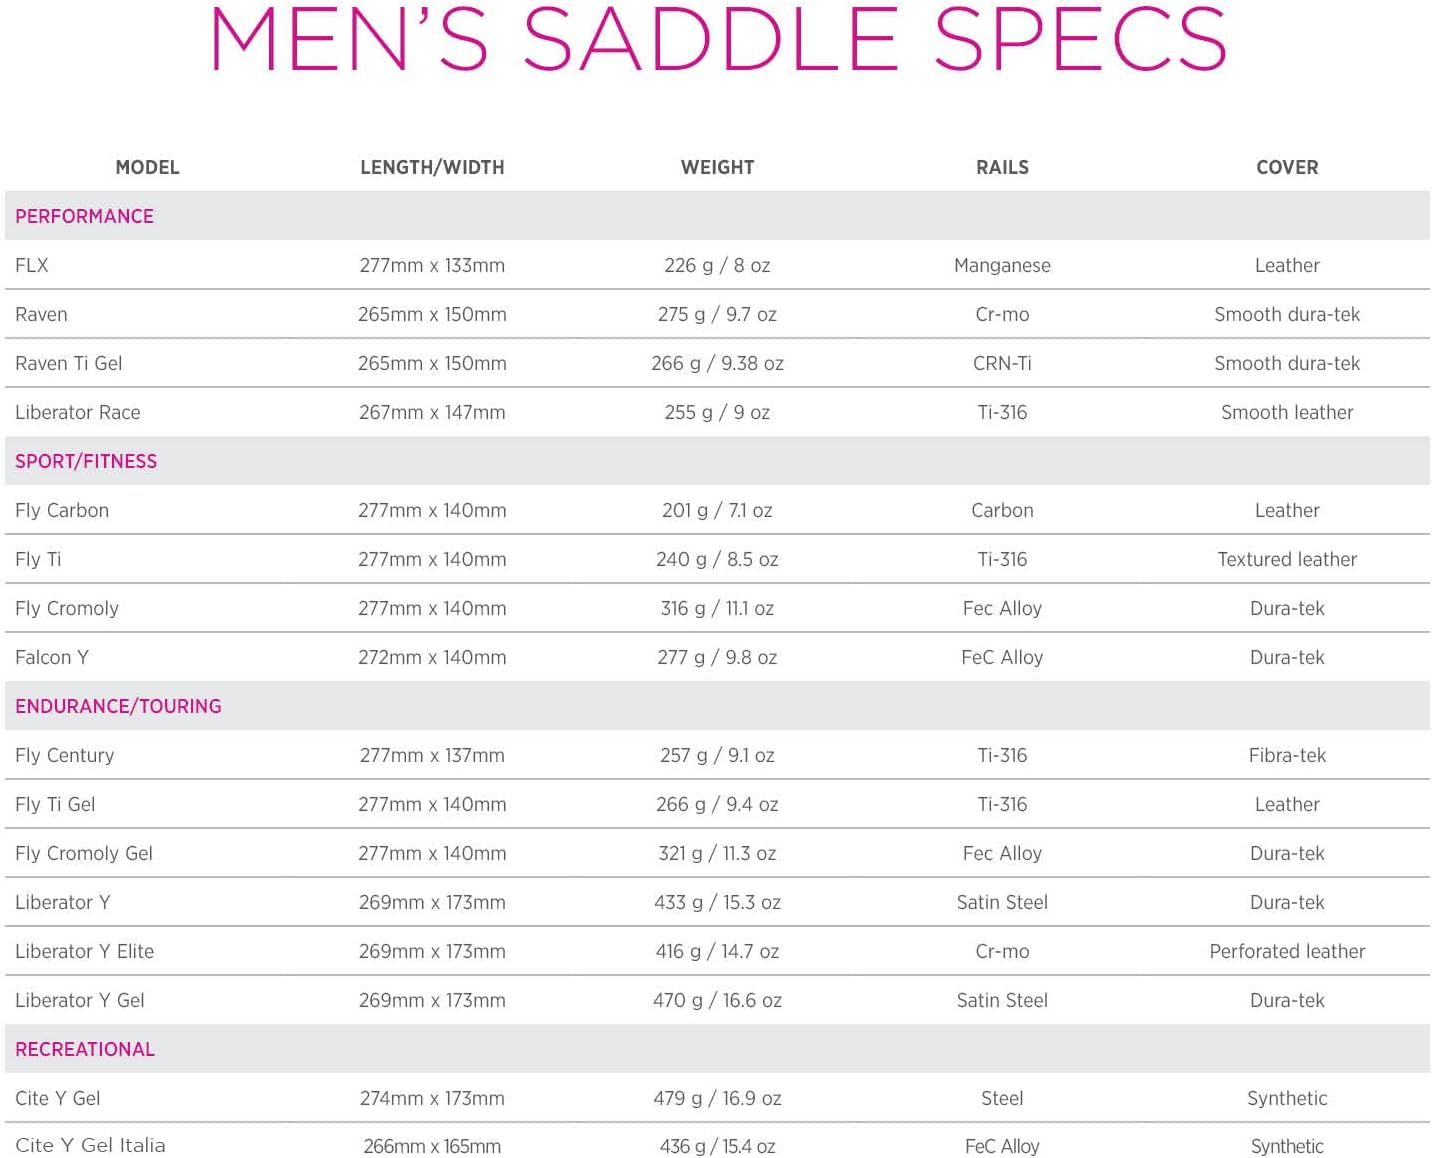Select the WEIGHT column header
The height and width of the screenshot is (1158, 1432).
717,168
